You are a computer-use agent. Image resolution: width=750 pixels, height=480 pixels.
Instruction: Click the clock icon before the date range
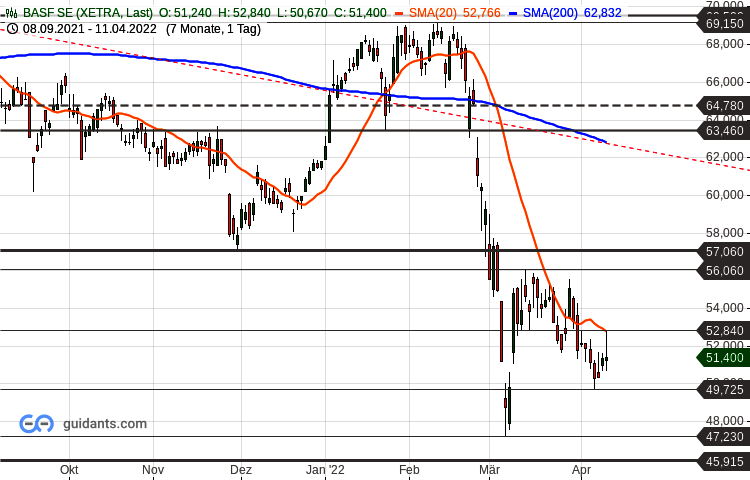12,29
